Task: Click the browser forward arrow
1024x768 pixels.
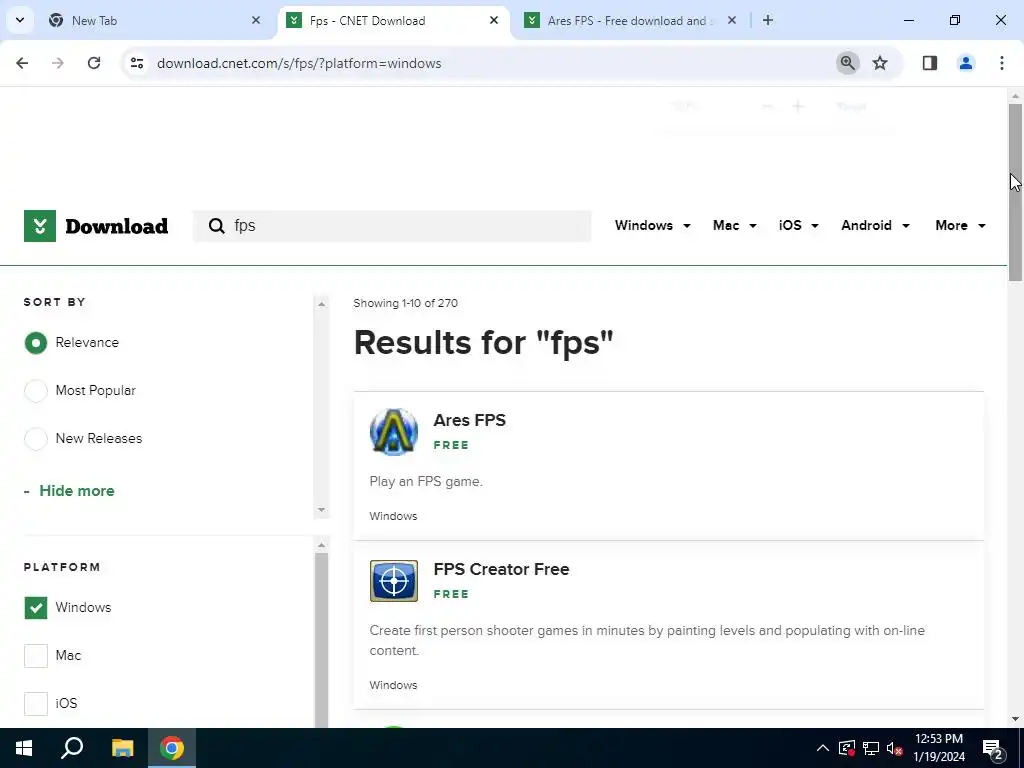Action: coord(58,63)
